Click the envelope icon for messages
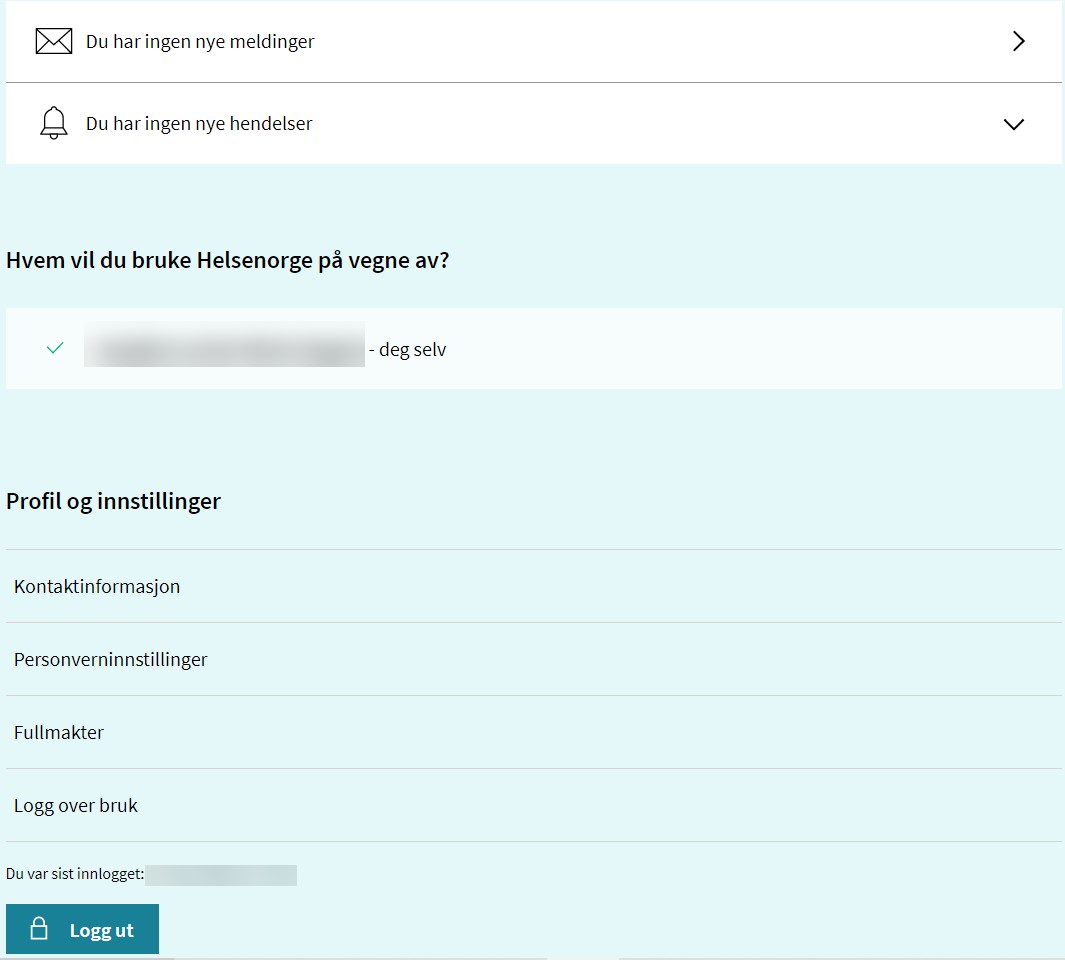The height and width of the screenshot is (960, 1065). click(x=54, y=41)
